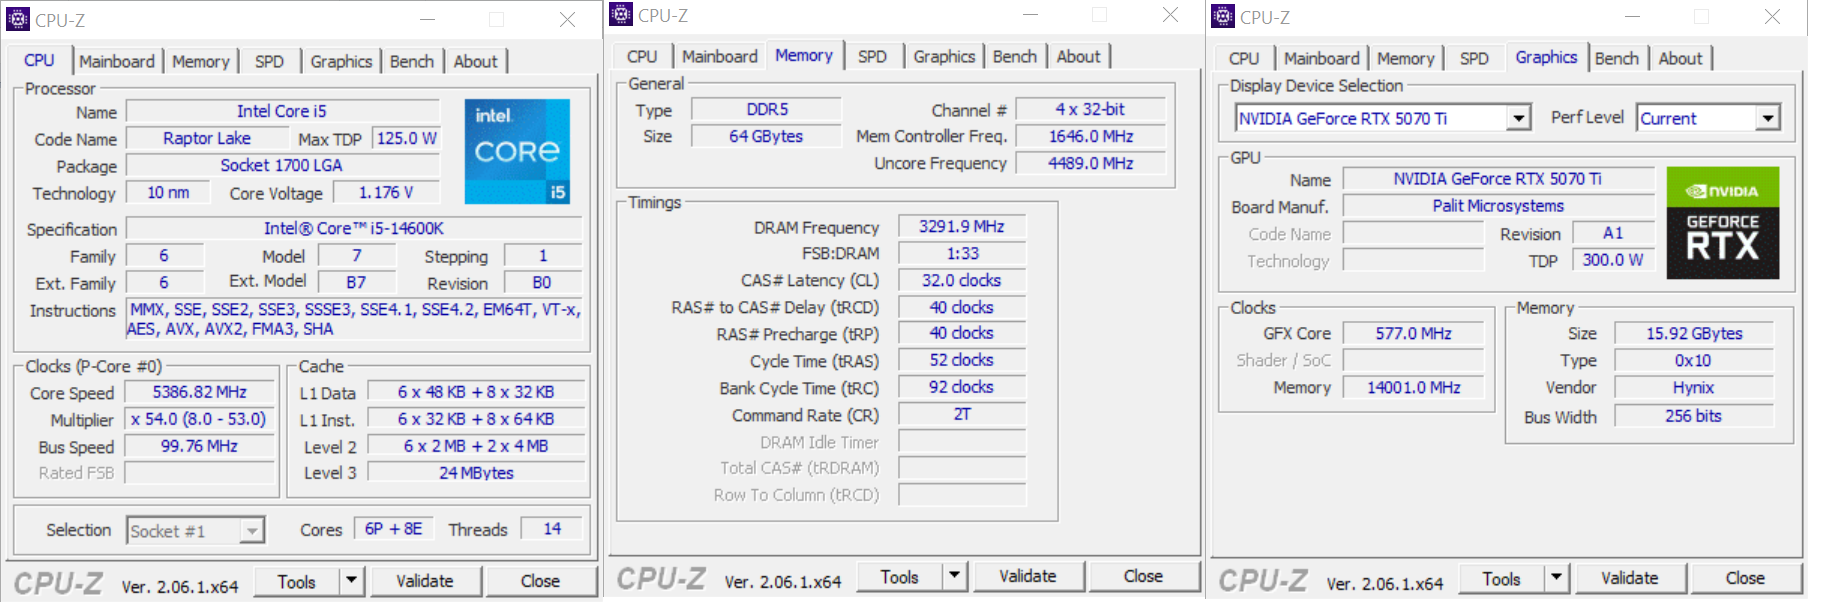Viewport: 1834px width, 607px height.
Task: Click memory Size value 64 GBytes
Action: coord(767,136)
